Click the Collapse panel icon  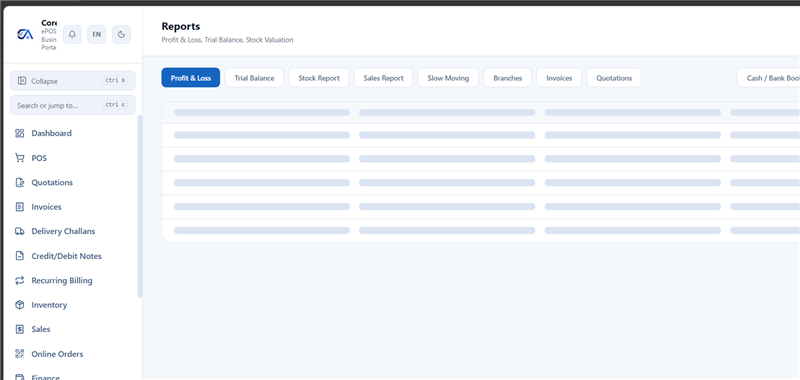(x=21, y=81)
